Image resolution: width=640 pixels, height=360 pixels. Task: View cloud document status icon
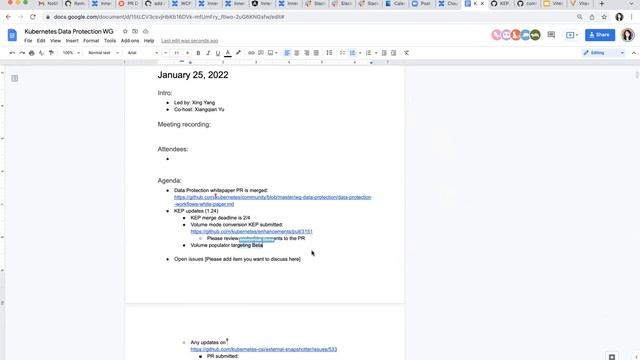coord(145,31)
